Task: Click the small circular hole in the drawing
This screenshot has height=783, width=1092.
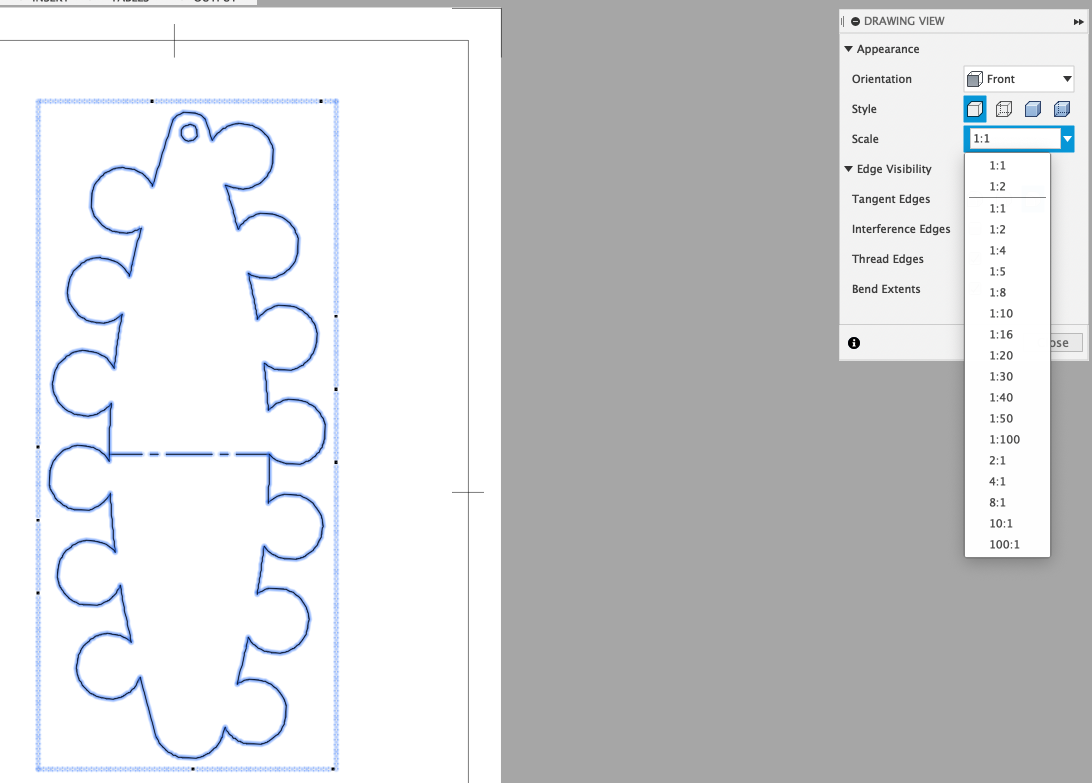Action: [189, 132]
